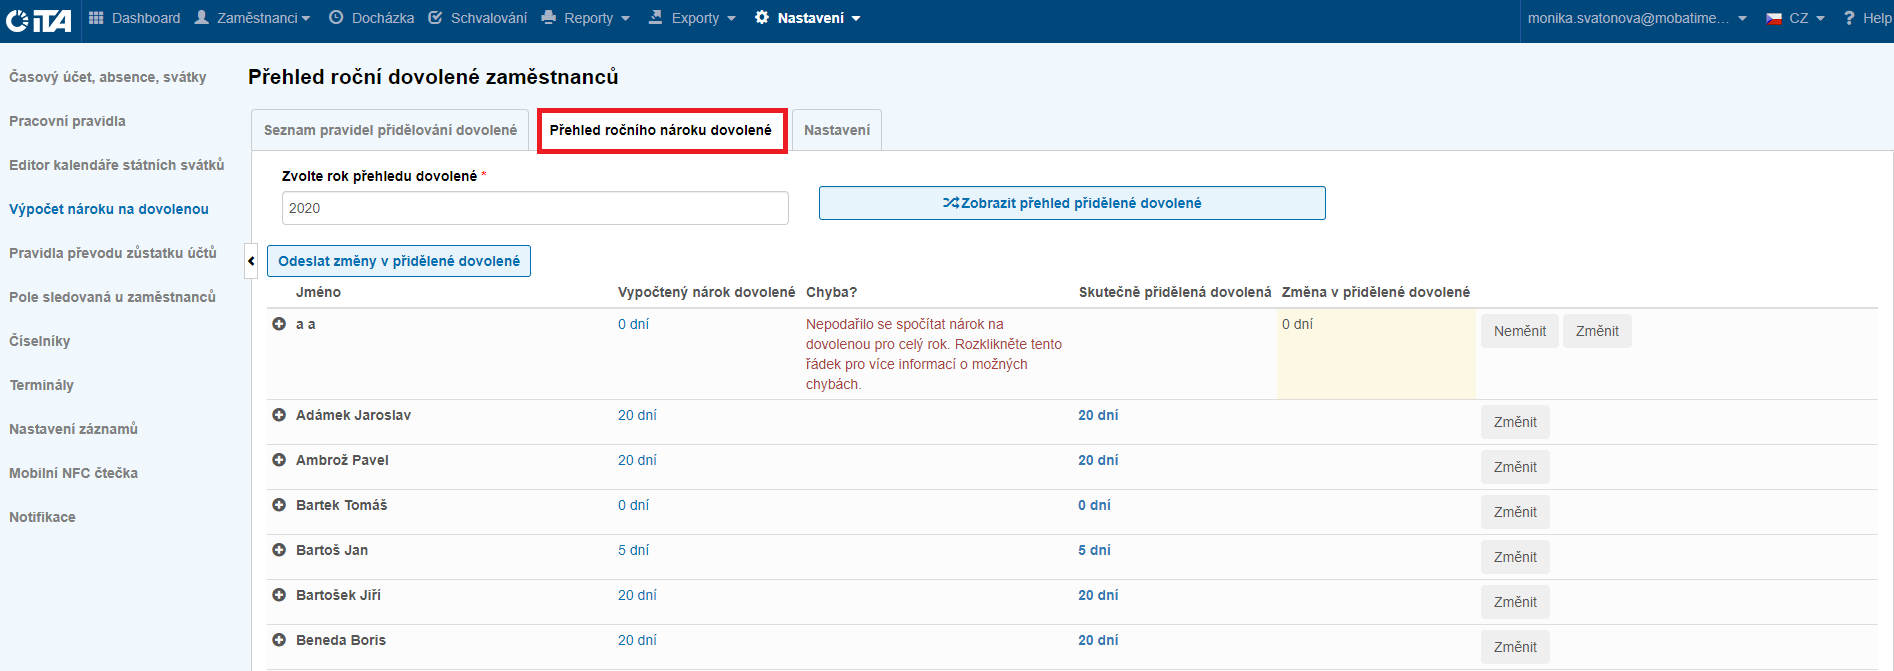Click the CiTA logo icon
This screenshot has height=671, width=1894.
(38, 19)
